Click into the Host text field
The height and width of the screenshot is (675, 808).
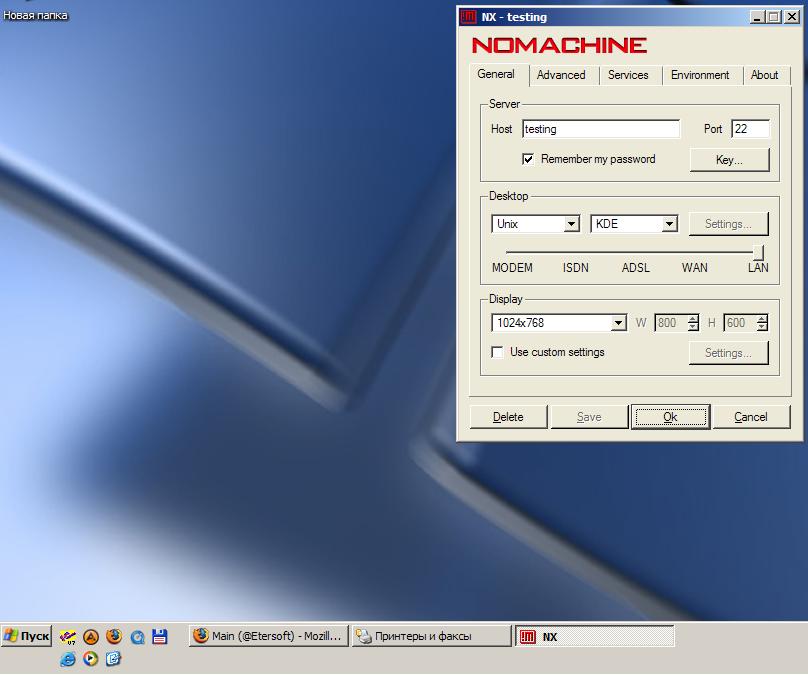[600, 129]
